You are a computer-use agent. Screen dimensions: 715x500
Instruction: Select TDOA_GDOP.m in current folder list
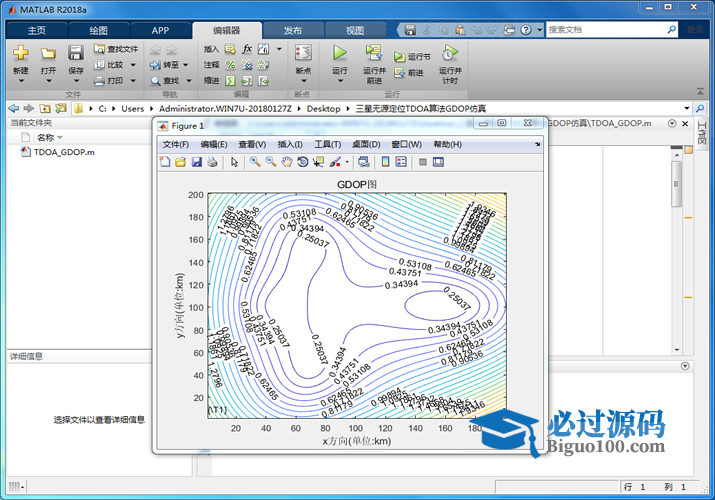point(64,153)
